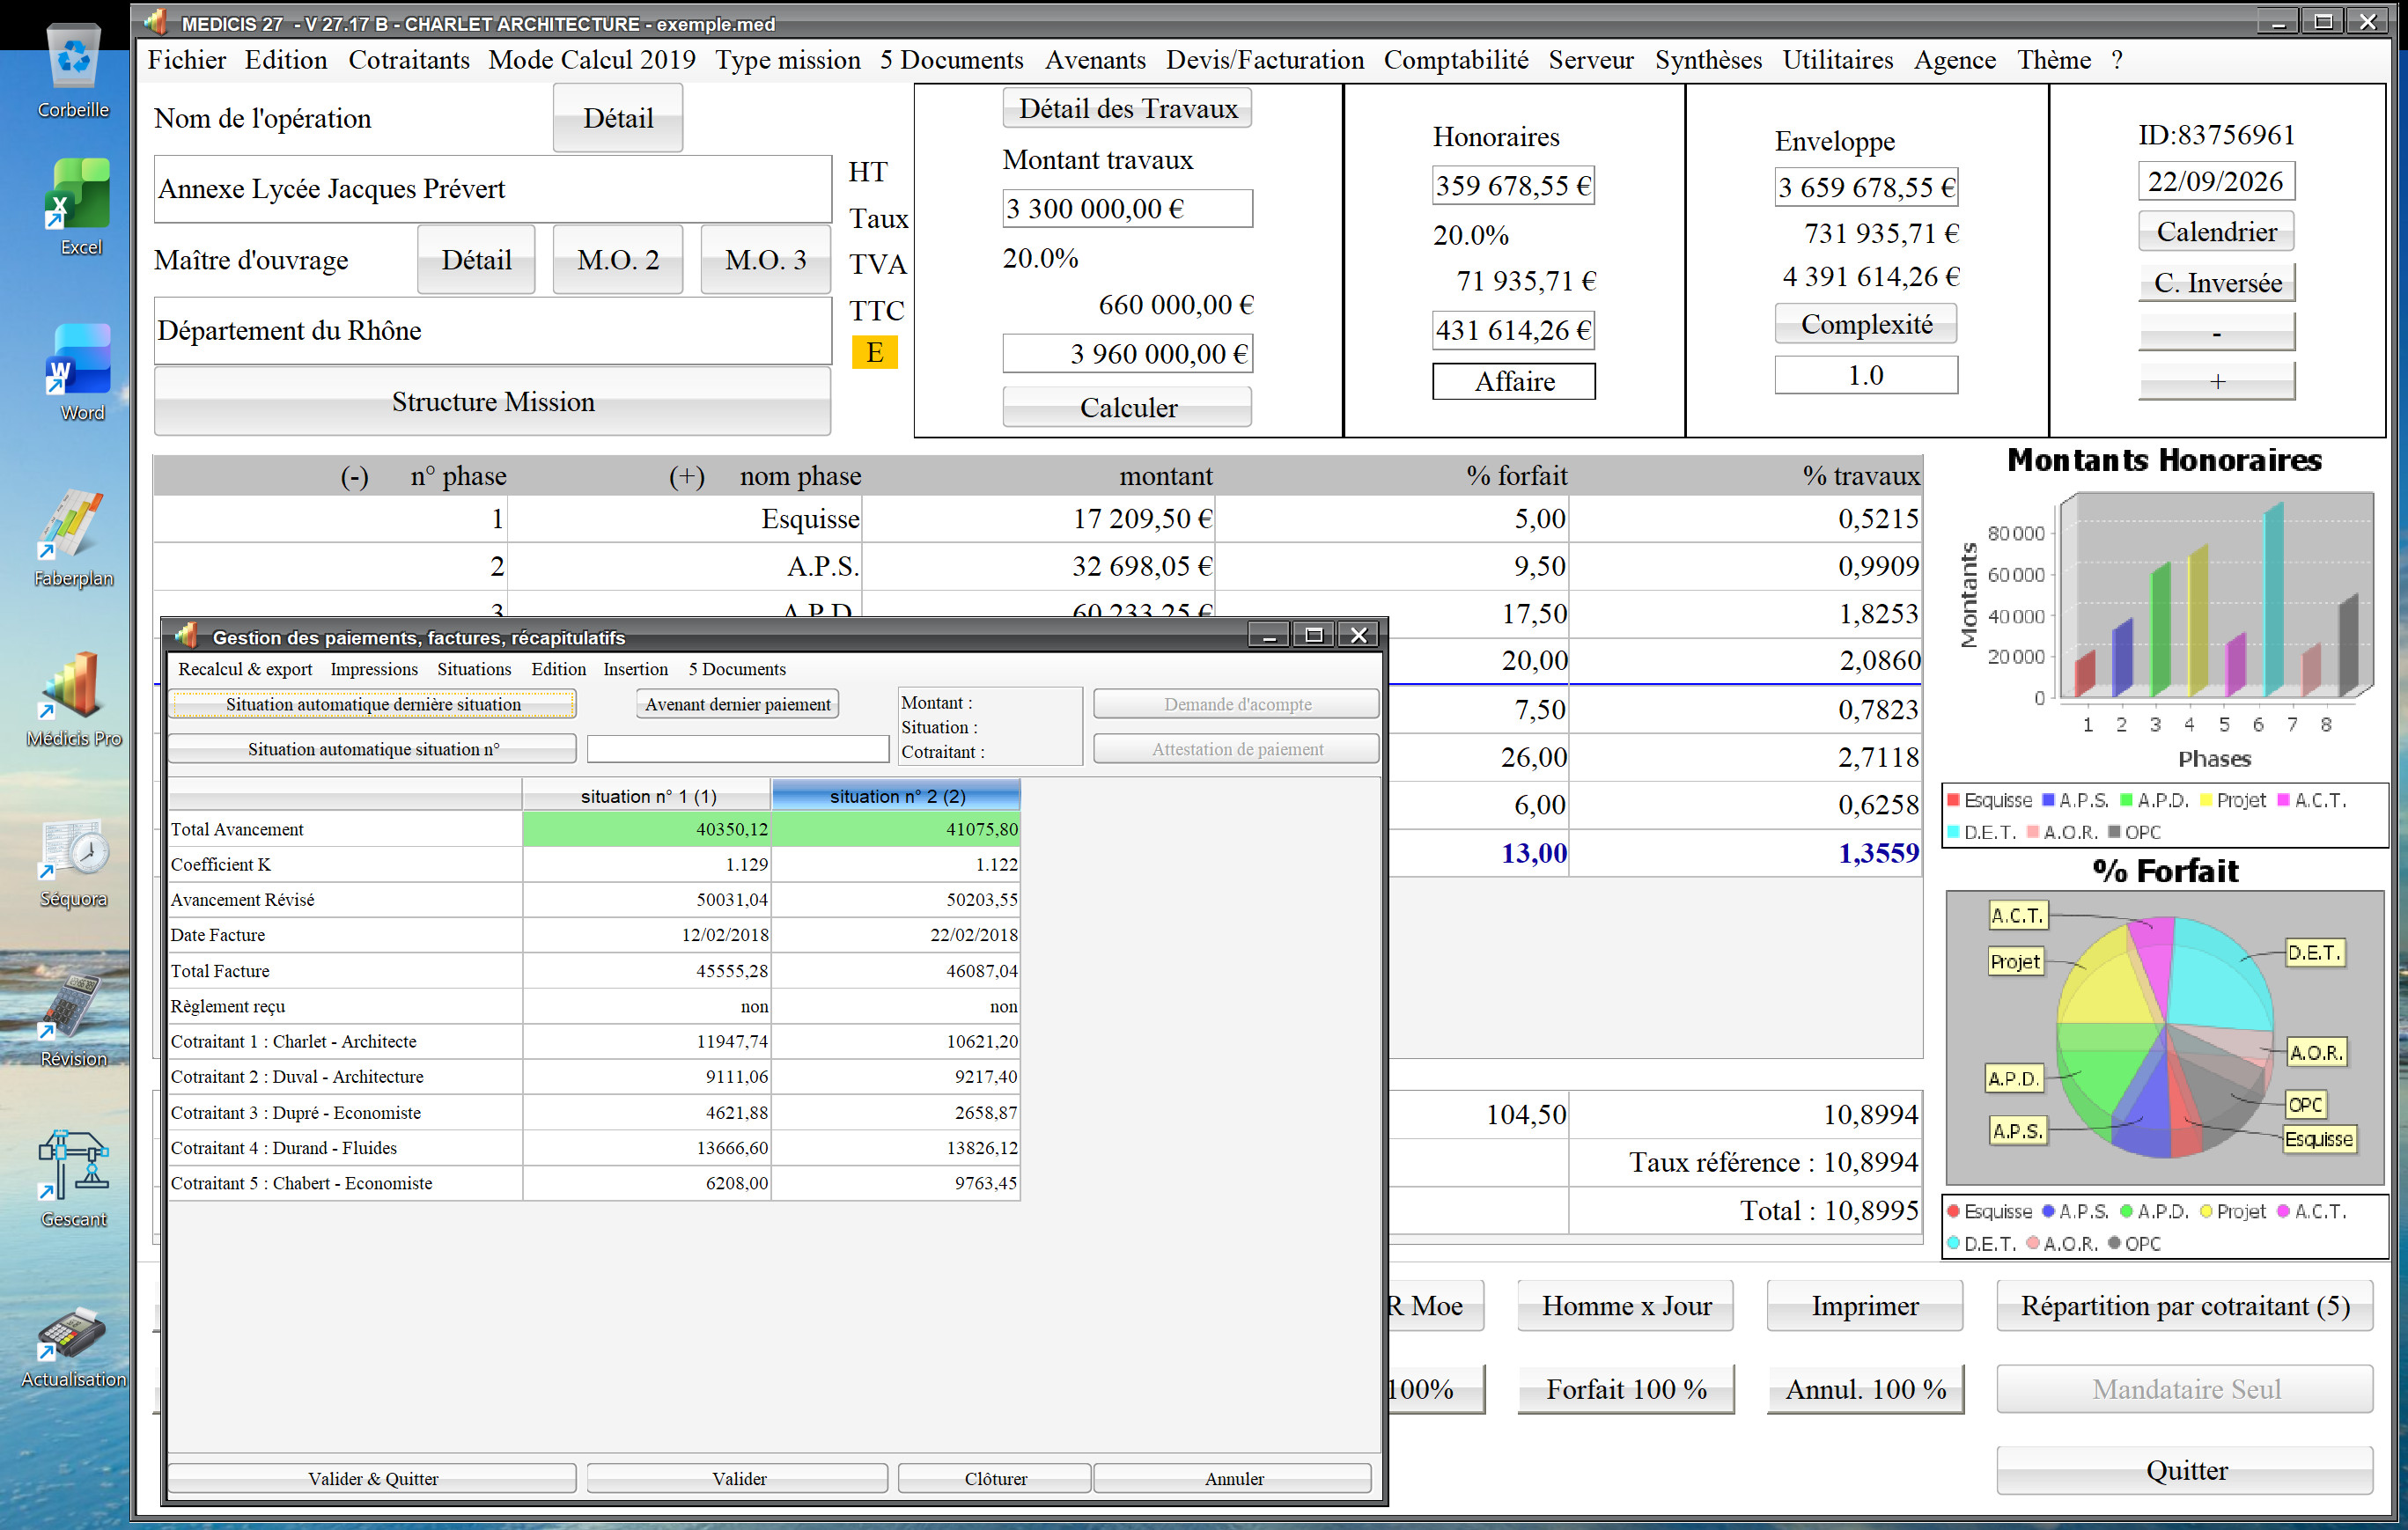Image resolution: width=2408 pixels, height=1530 pixels.
Task: Open the Gescant crane desktop shortcut
Action: [73, 1180]
